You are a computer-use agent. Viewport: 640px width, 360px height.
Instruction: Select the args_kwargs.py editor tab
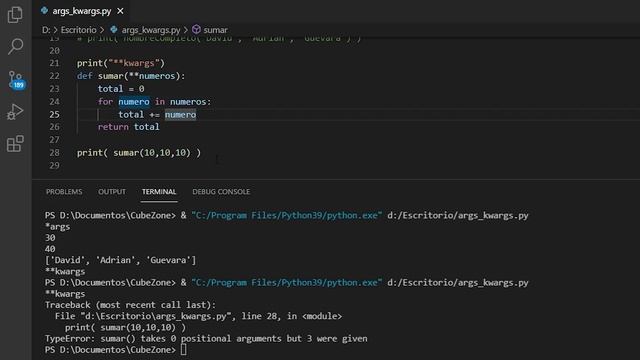point(82,11)
